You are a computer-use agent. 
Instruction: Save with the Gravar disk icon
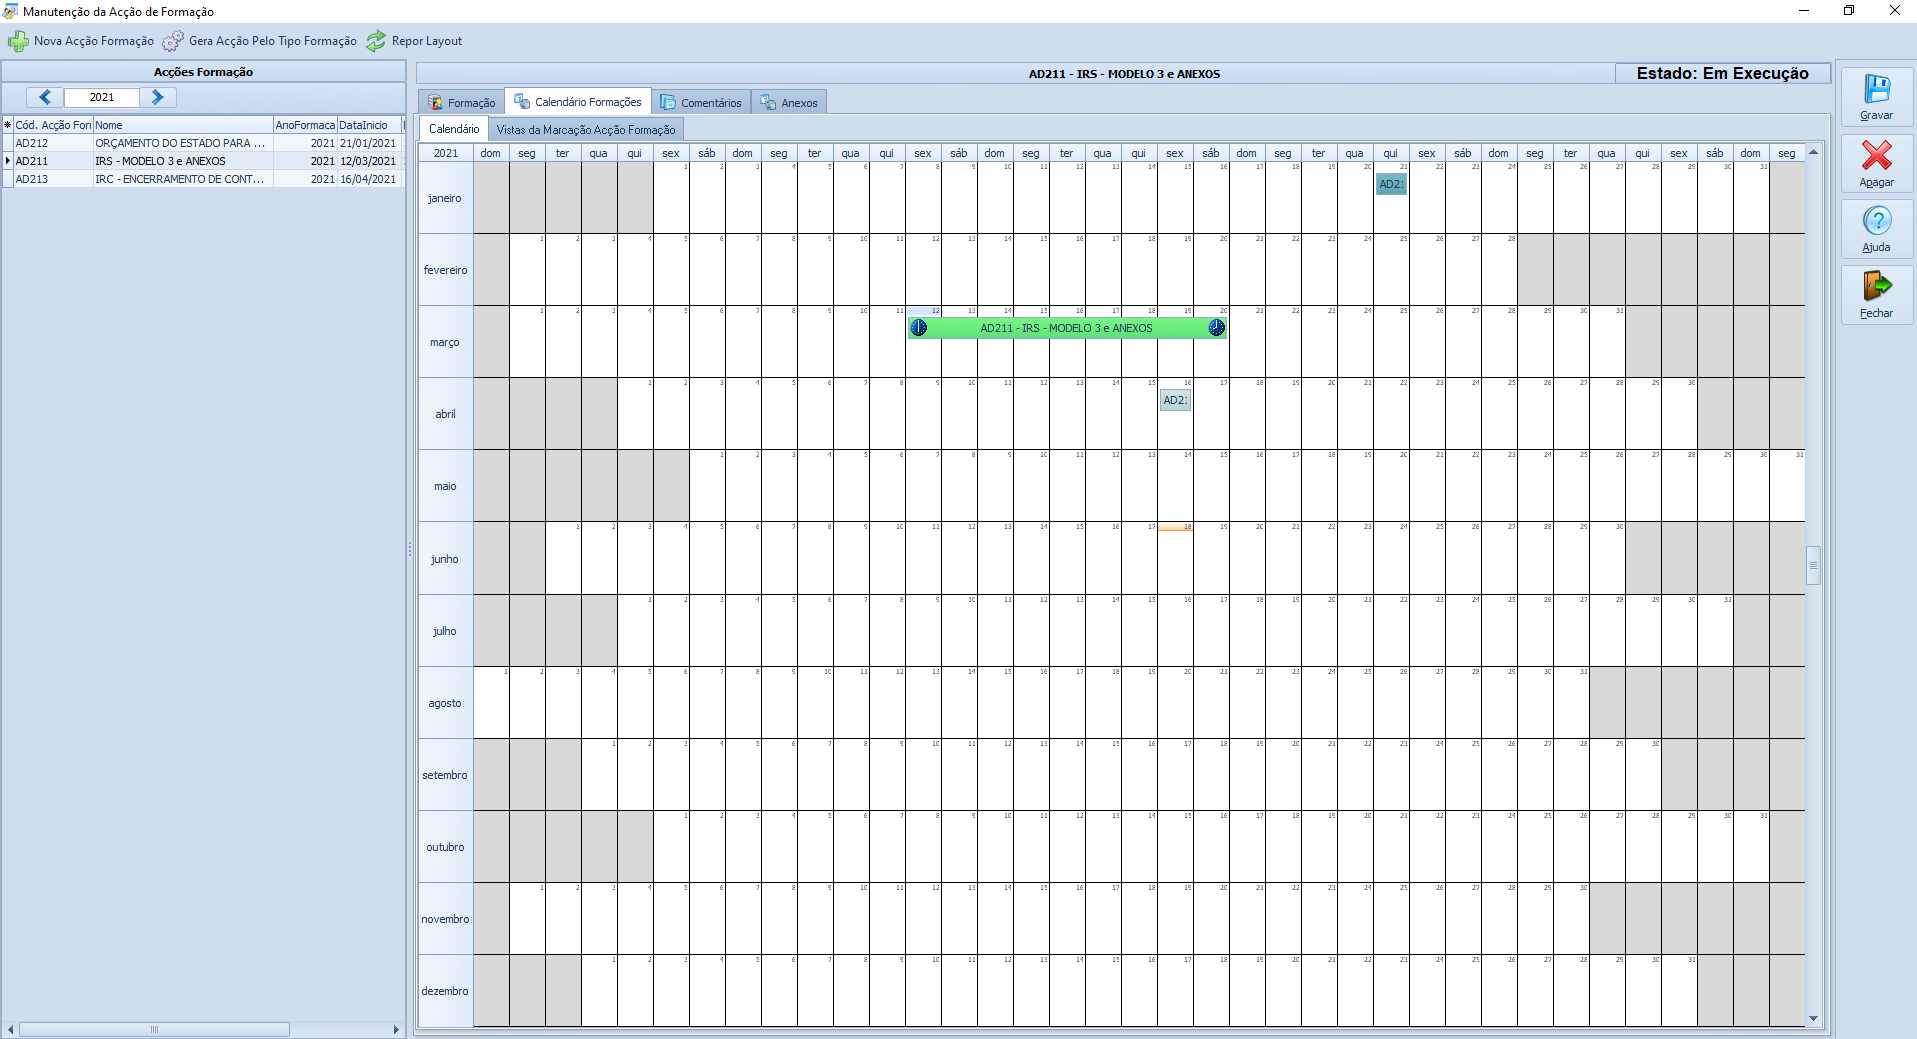[1876, 90]
